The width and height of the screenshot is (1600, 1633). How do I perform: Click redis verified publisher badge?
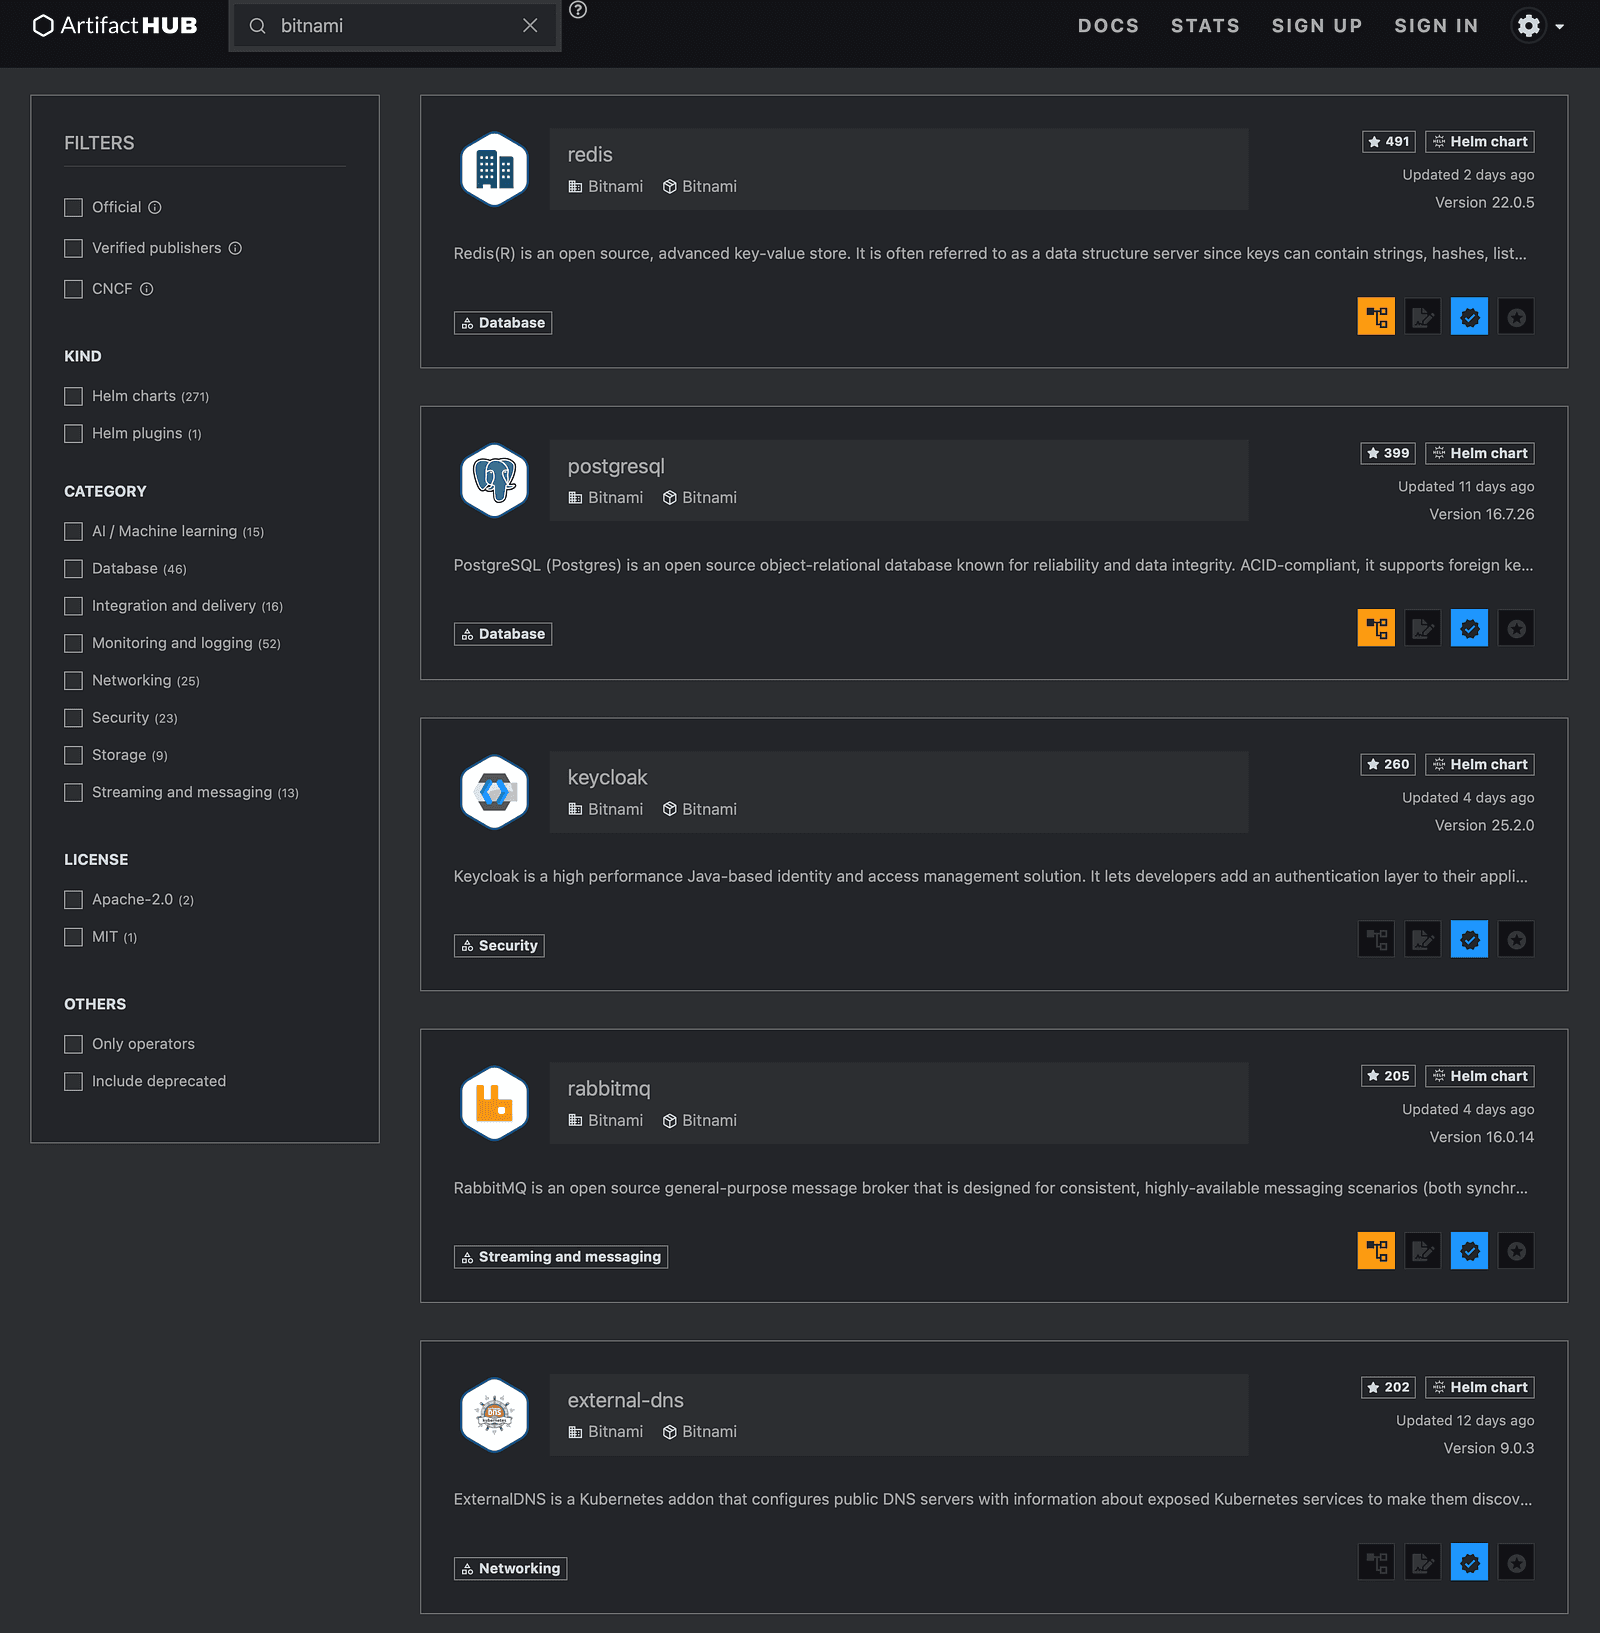click(1469, 317)
